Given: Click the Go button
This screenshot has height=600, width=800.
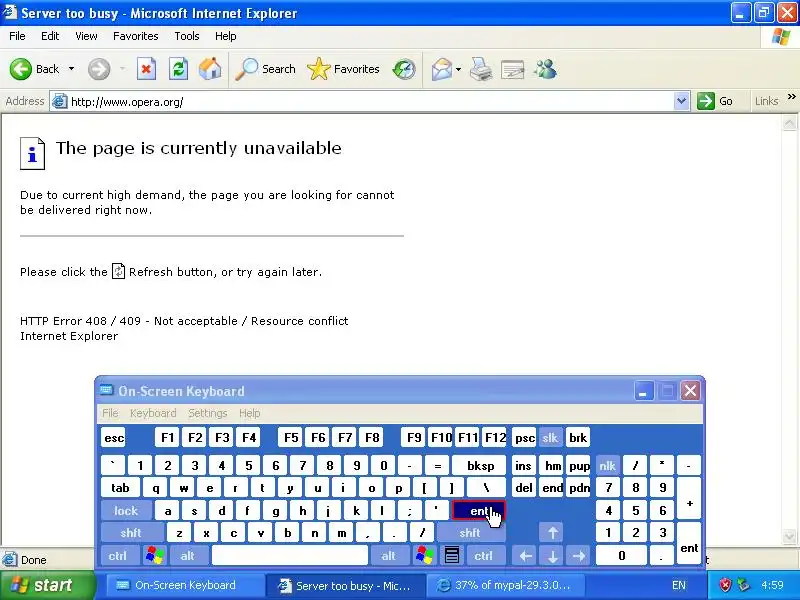Looking at the screenshot, I should click(x=716, y=101).
